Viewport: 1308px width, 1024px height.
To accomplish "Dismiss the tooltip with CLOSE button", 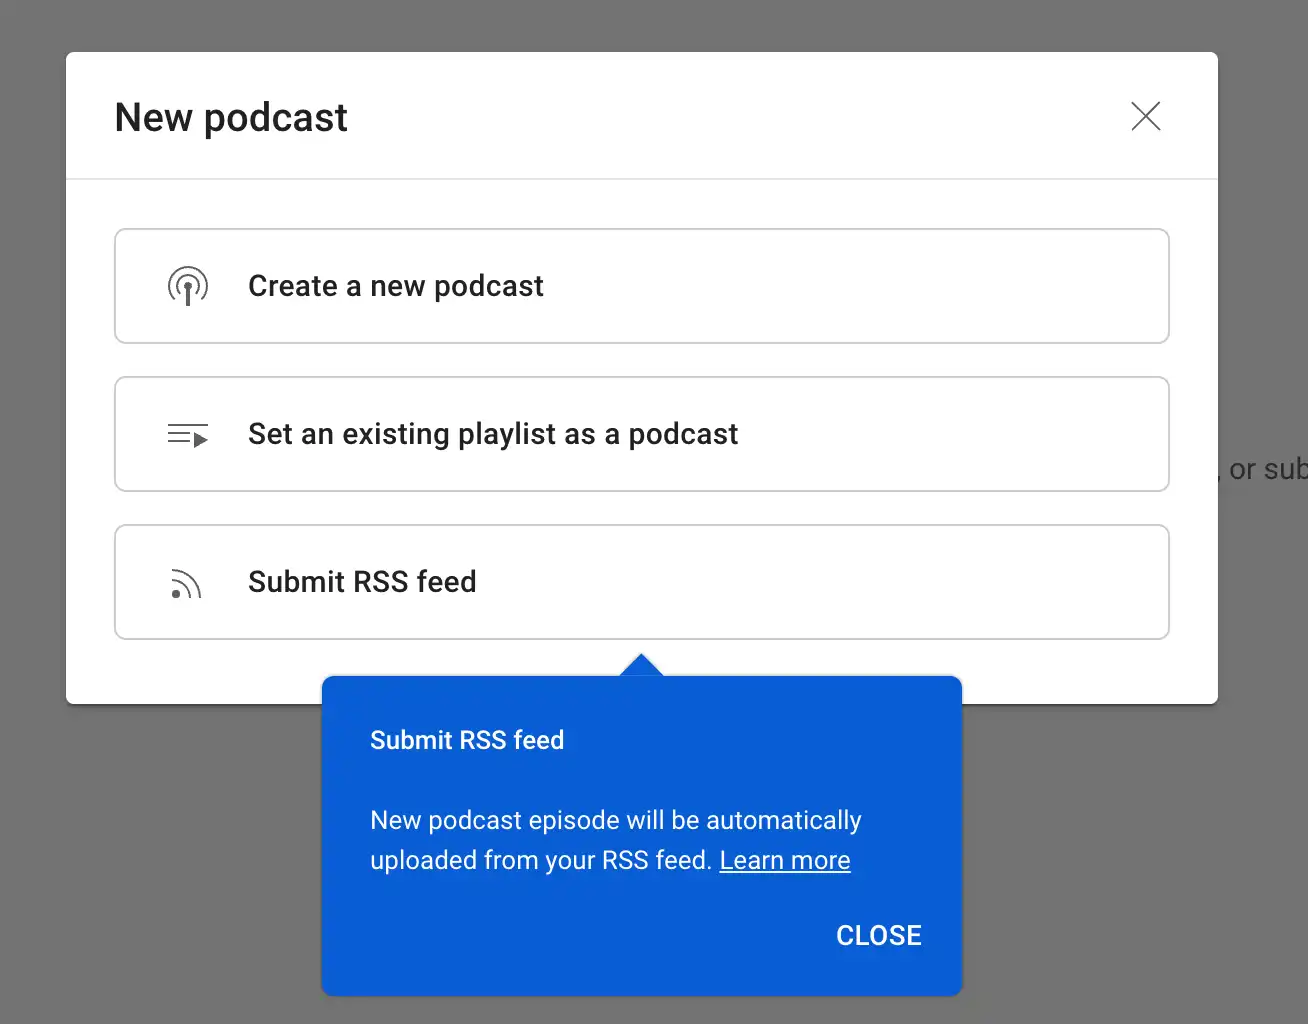I will pyautogui.click(x=879, y=935).
